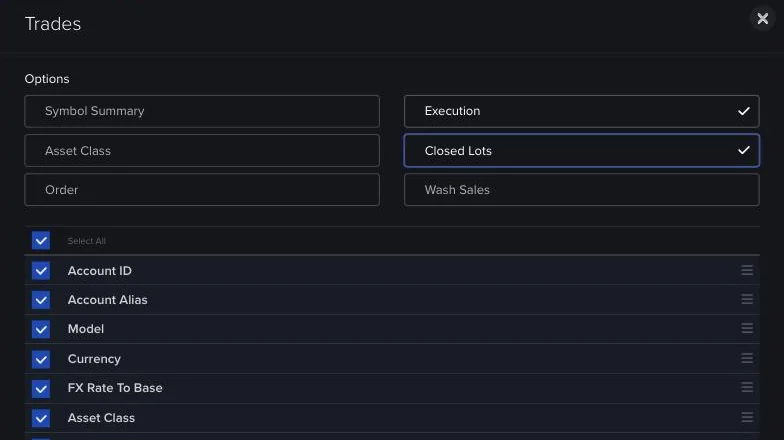This screenshot has width=784, height=440.
Task: Click the Options section heading
Action: 47,79
